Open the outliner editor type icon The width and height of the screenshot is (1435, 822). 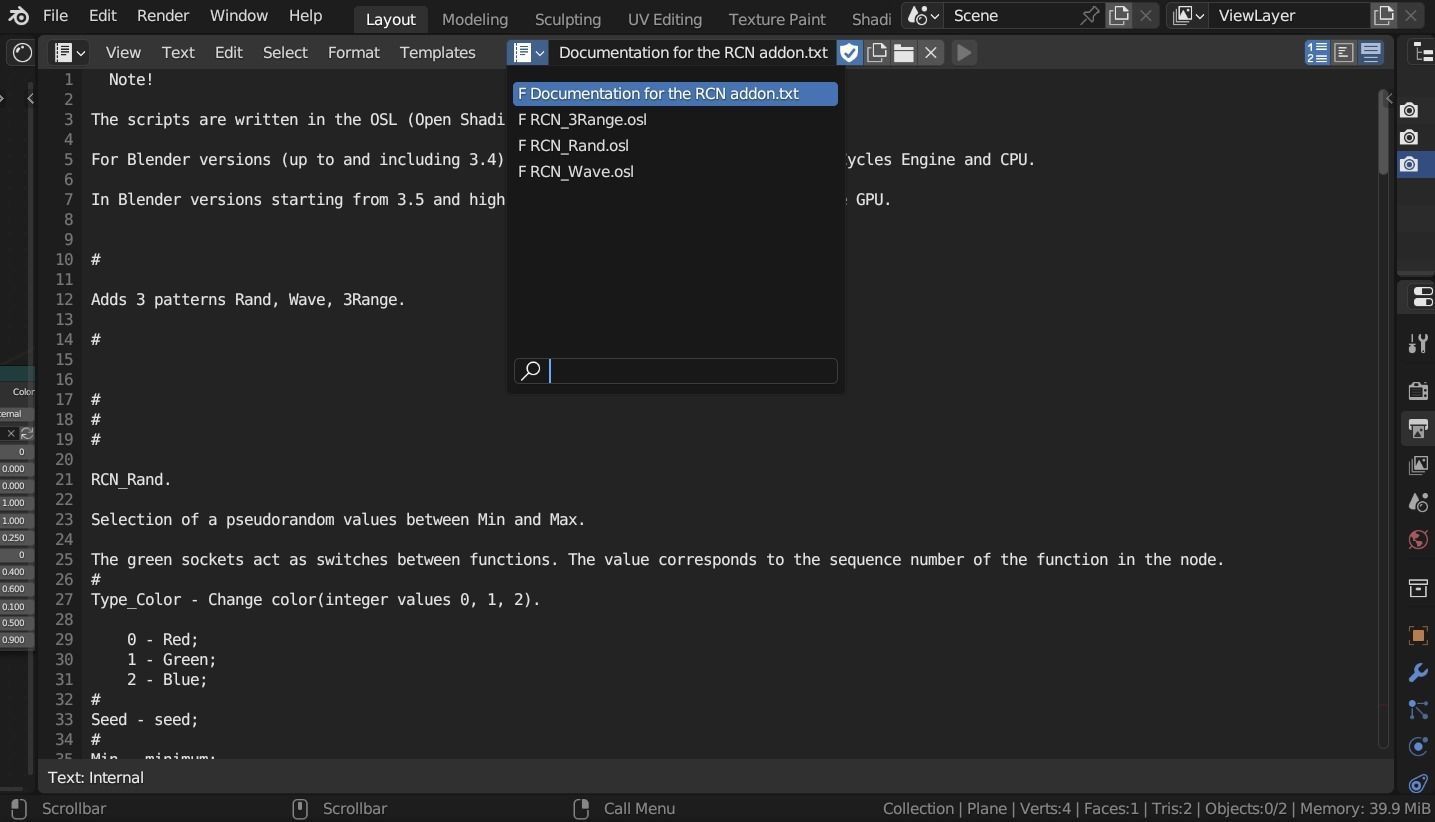[x=1421, y=53]
